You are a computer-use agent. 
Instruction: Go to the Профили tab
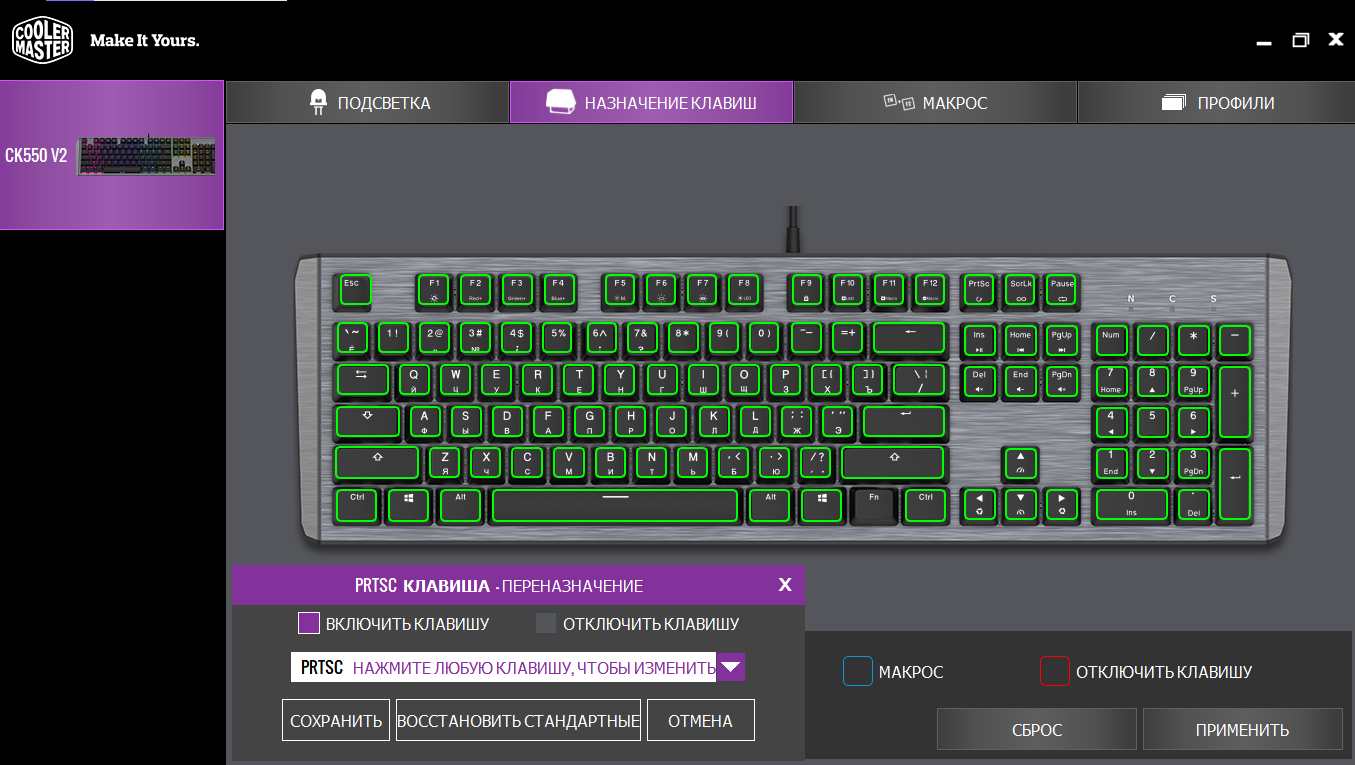tap(1216, 102)
